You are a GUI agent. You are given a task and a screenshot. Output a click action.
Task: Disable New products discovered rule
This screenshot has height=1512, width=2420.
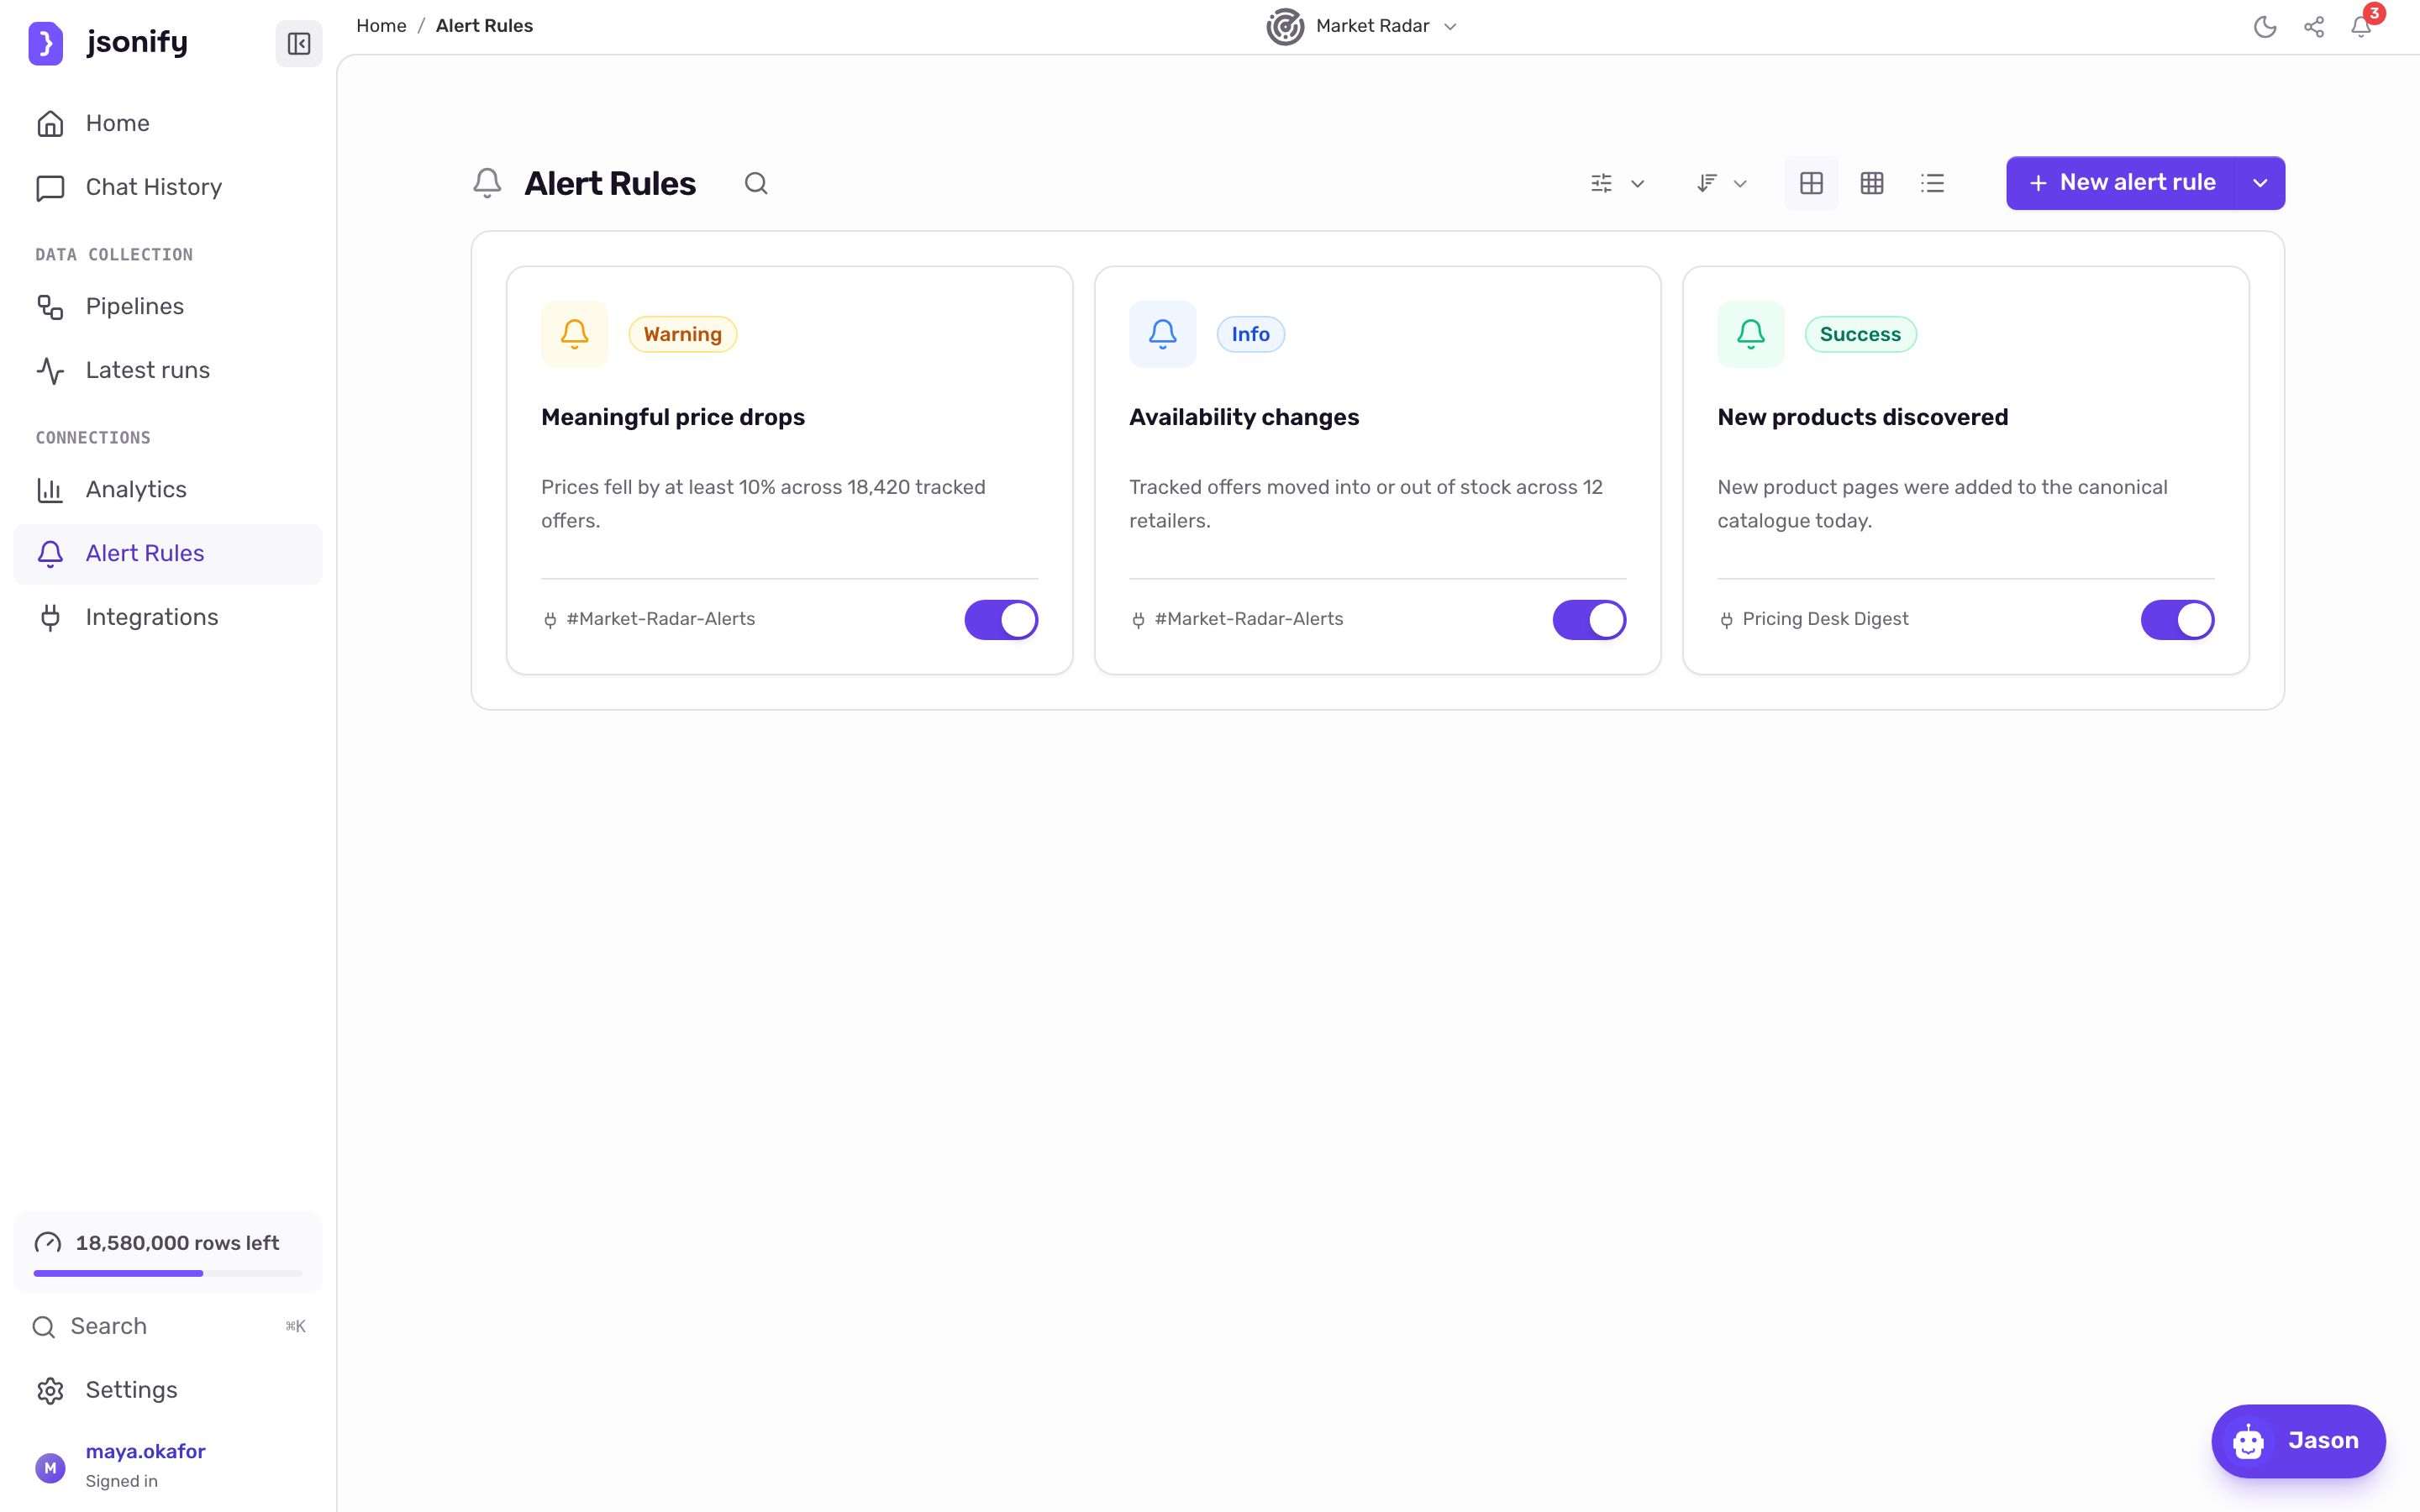pyautogui.click(x=2177, y=620)
